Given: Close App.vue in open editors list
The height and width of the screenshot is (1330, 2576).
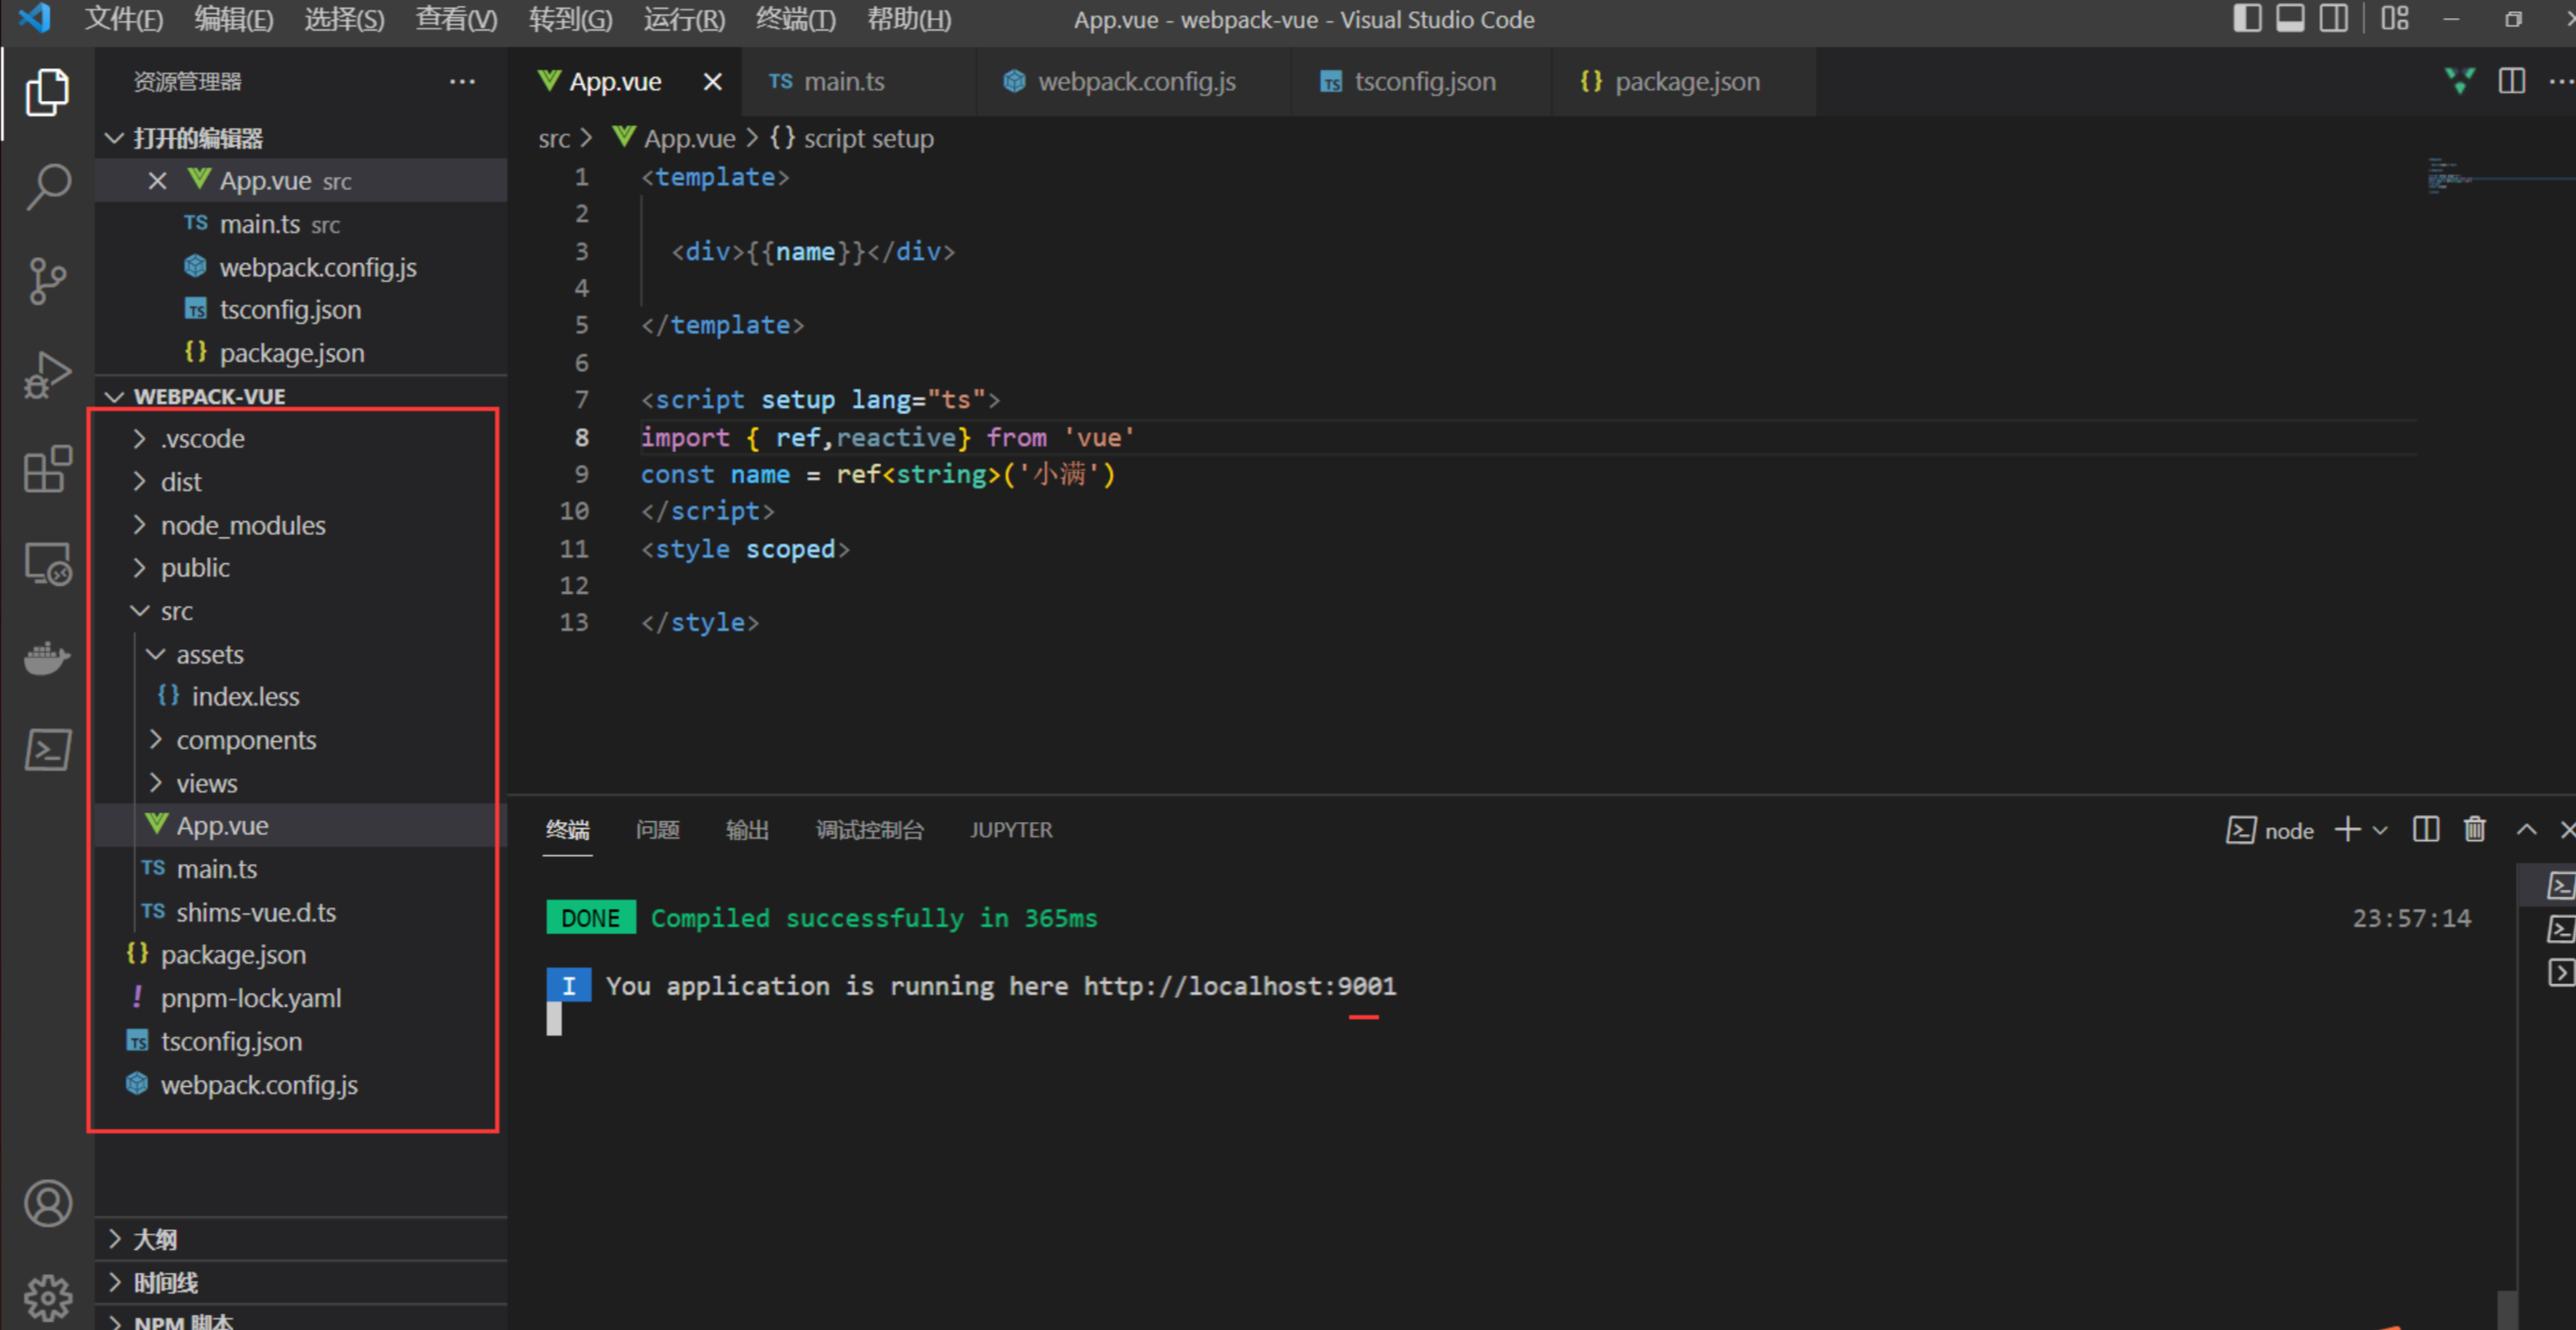Looking at the screenshot, I should click(x=157, y=181).
